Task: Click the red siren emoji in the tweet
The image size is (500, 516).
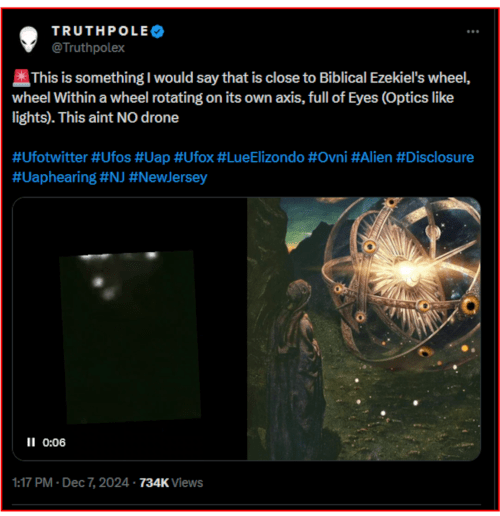Action: [21, 78]
